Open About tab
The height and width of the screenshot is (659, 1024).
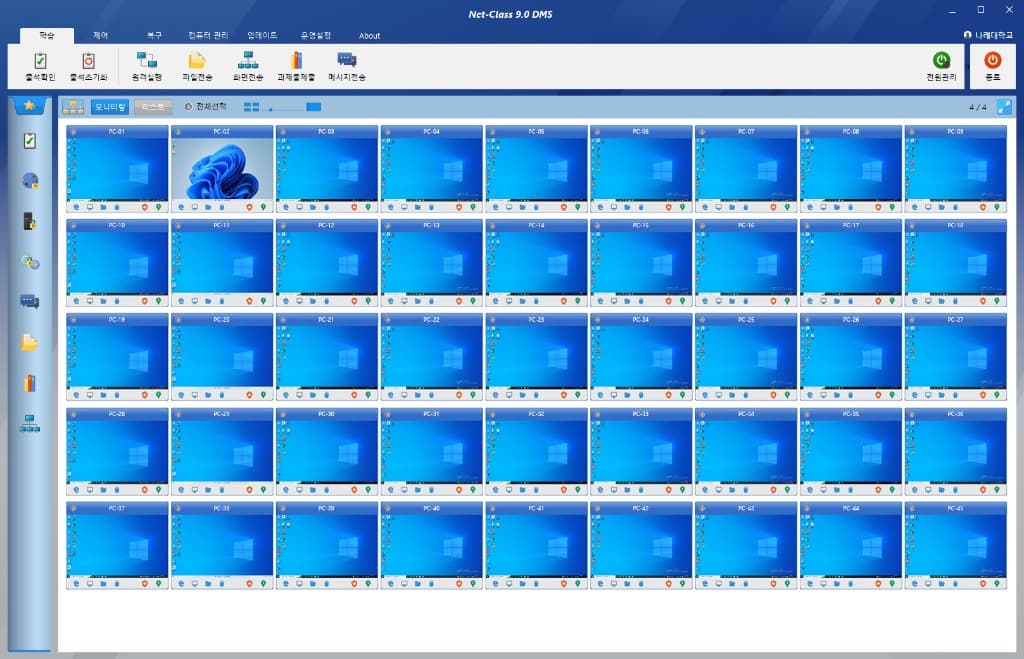tap(370, 36)
